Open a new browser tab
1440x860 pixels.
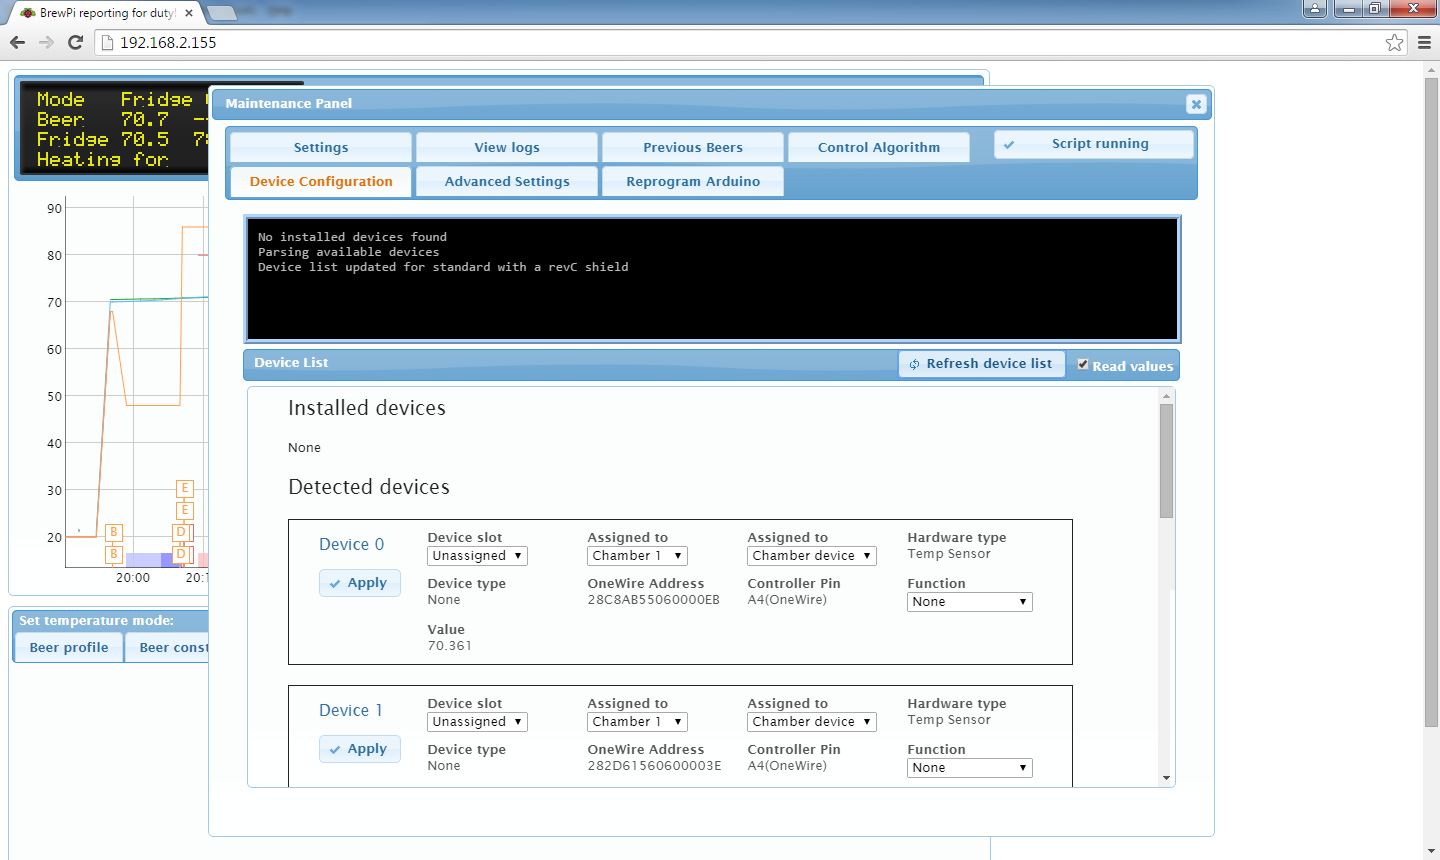tap(221, 13)
